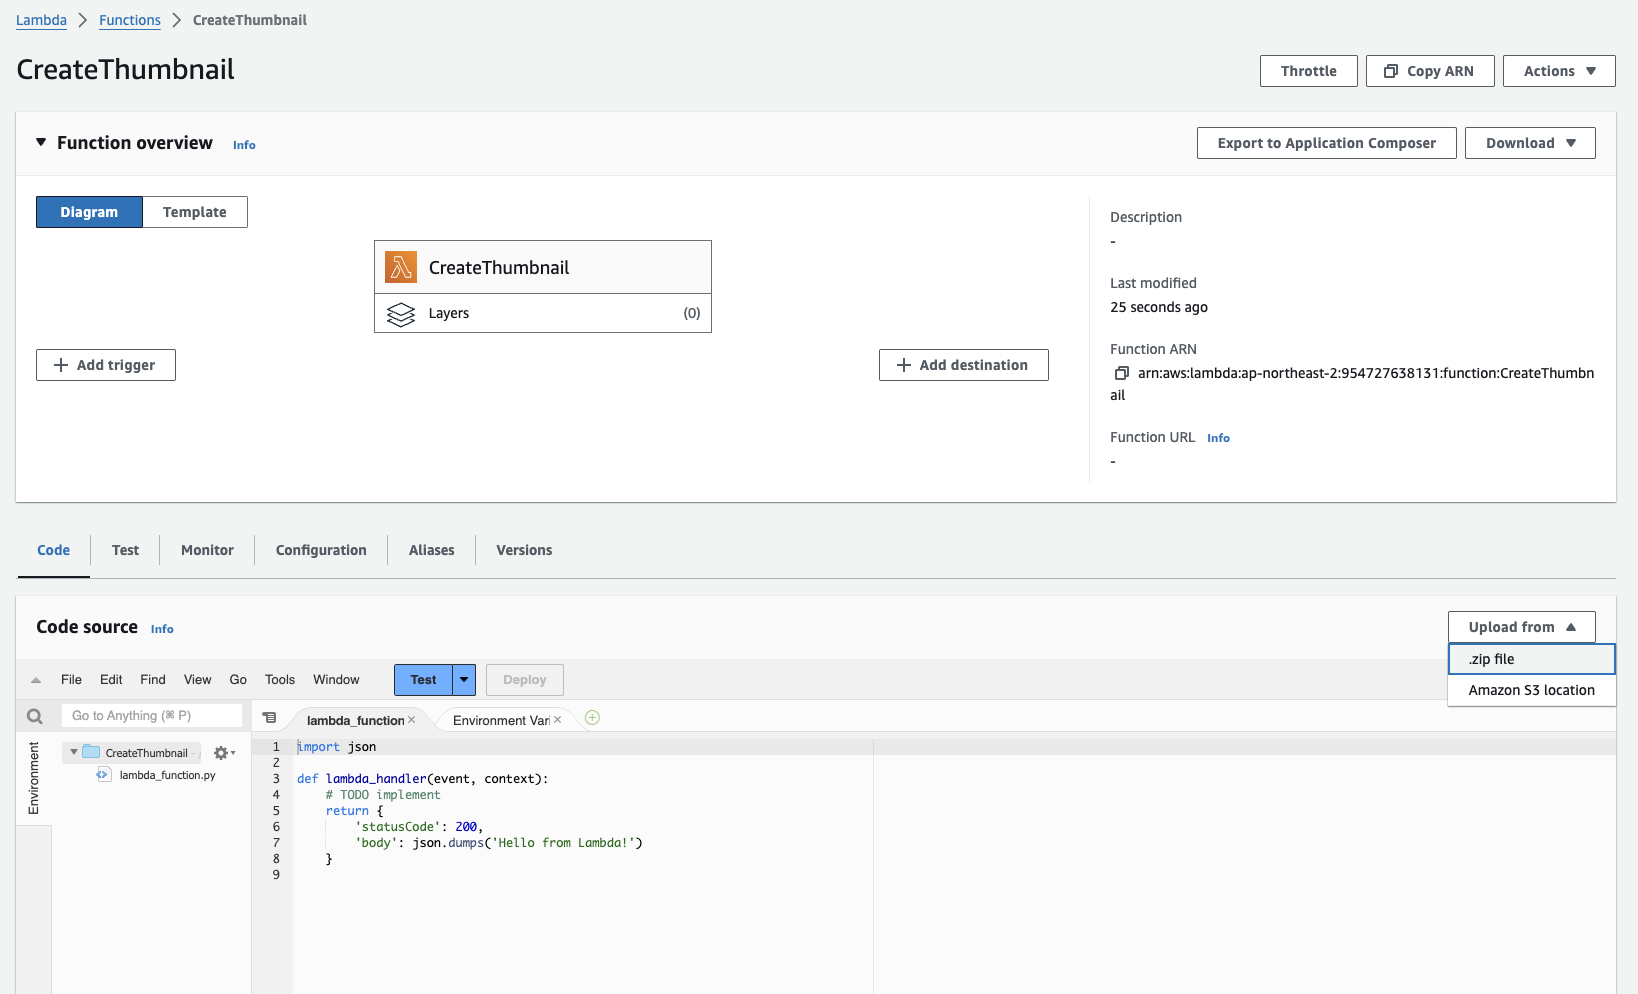Switch to Diagram view
This screenshot has width=1638, height=994.
click(x=89, y=212)
